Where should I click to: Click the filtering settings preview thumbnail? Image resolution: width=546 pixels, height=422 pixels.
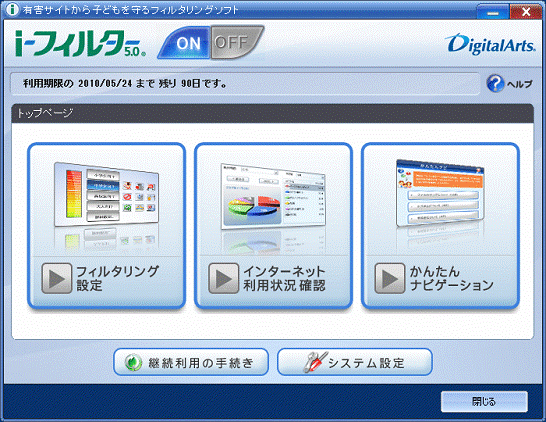(x=107, y=194)
